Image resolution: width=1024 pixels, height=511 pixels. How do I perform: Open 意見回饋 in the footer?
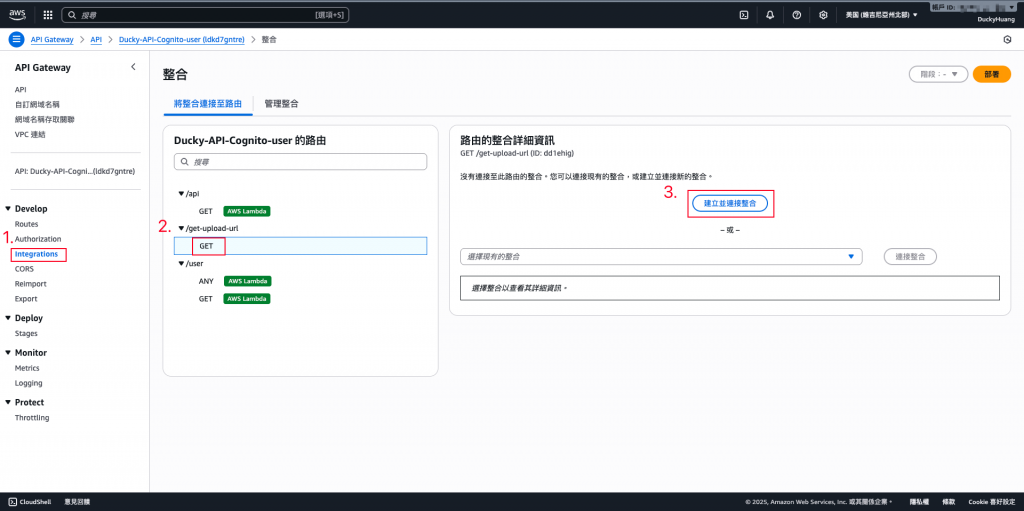pos(77,502)
